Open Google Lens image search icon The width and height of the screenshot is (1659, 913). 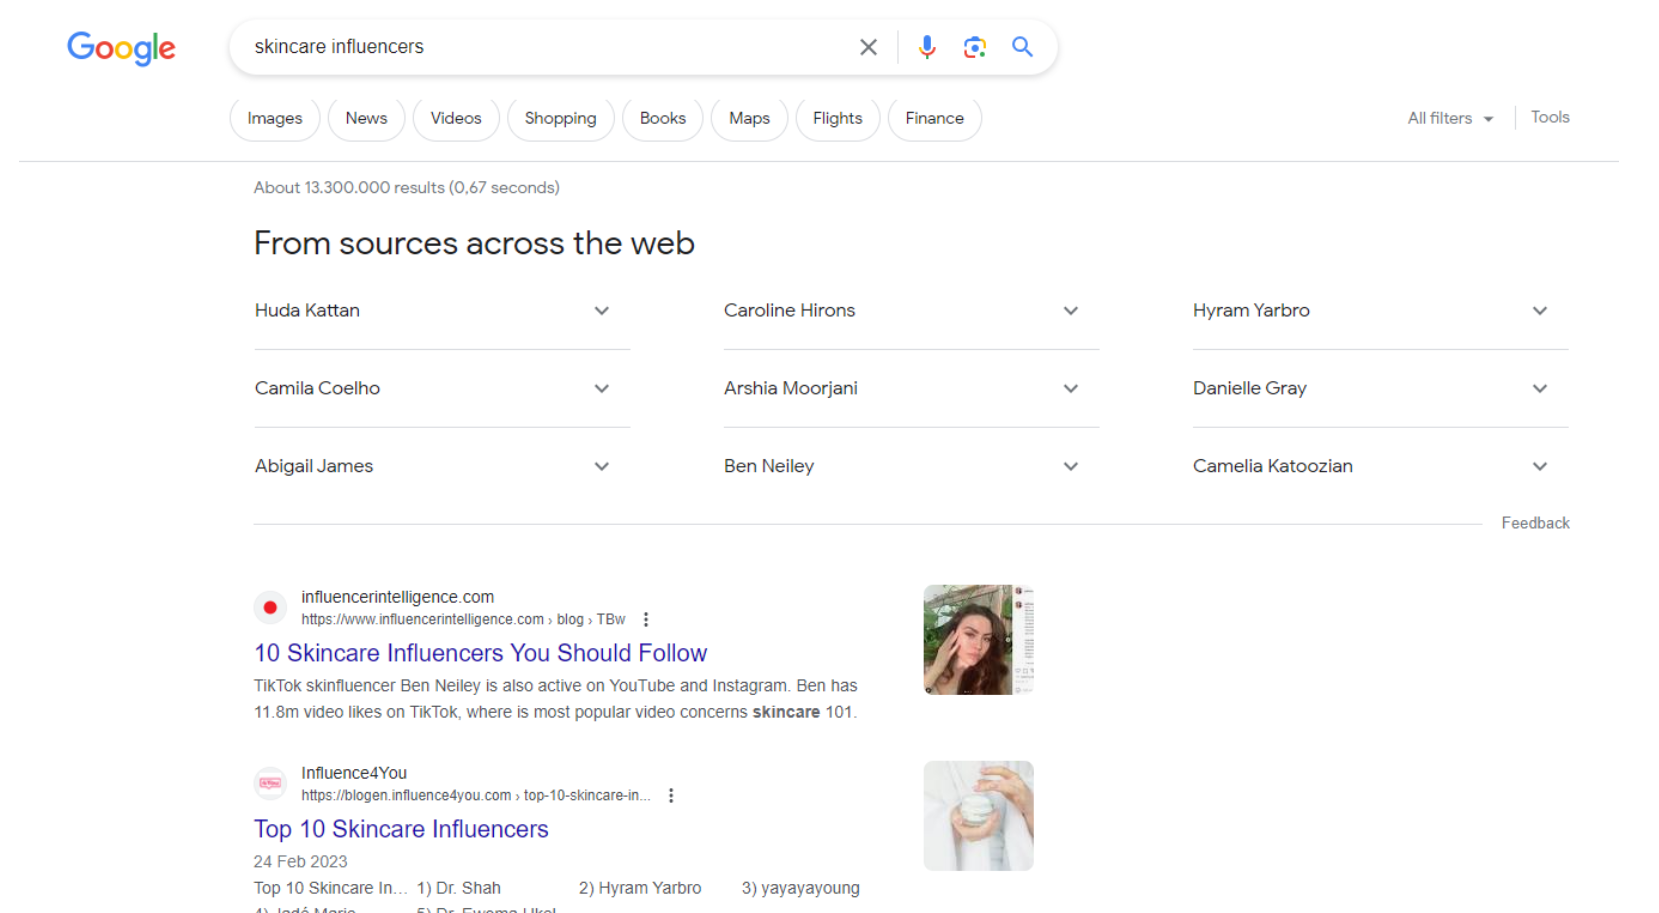tap(974, 47)
